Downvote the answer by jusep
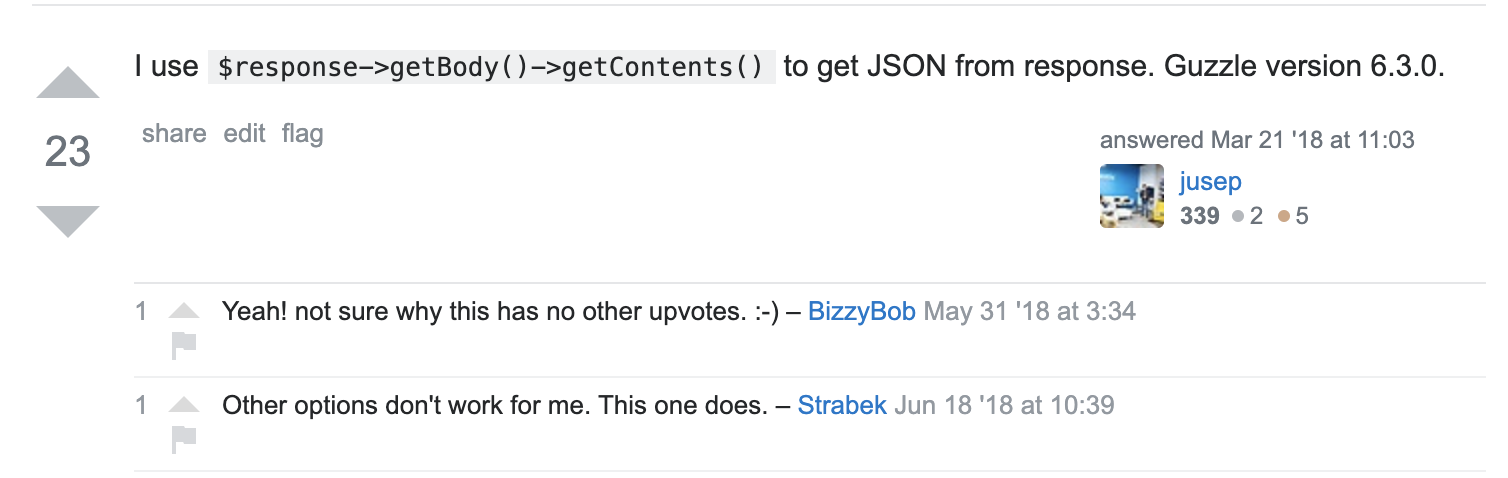Viewport: 1508px width, 478px height. [68, 220]
